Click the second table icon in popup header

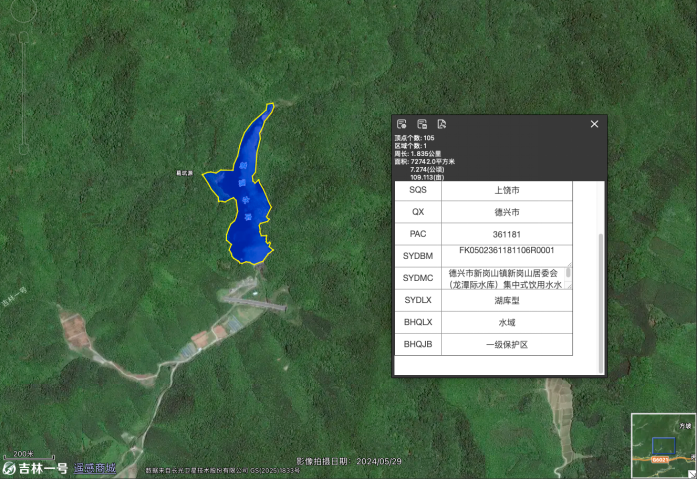[x=422, y=124]
